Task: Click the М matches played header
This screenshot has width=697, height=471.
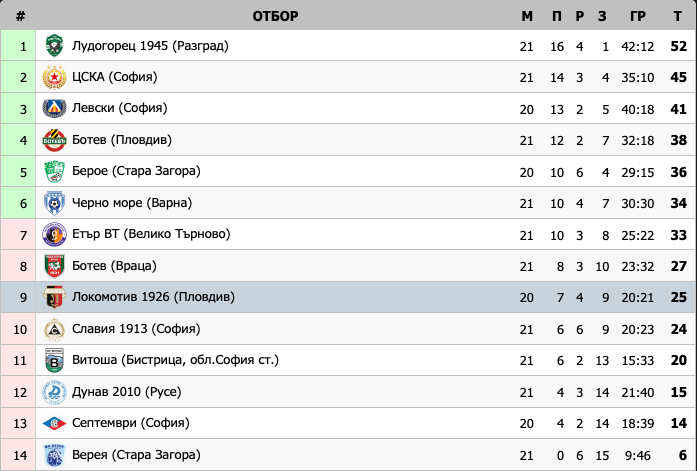Action: [x=527, y=16]
